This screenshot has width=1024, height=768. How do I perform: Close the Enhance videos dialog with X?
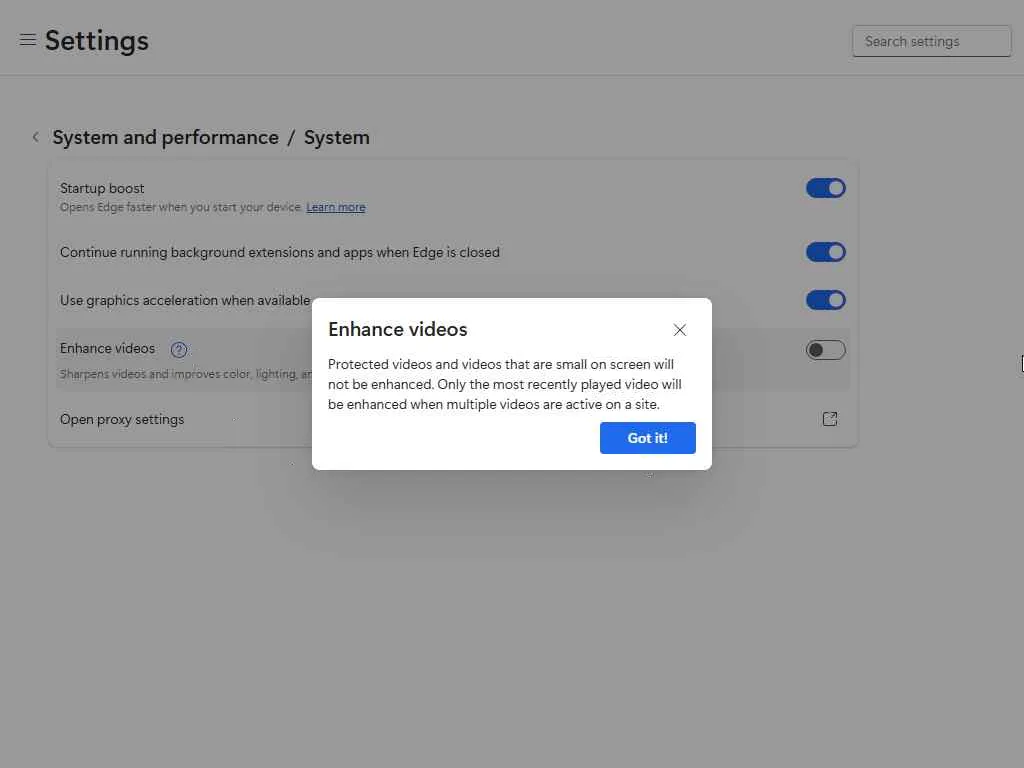(x=680, y=330)
